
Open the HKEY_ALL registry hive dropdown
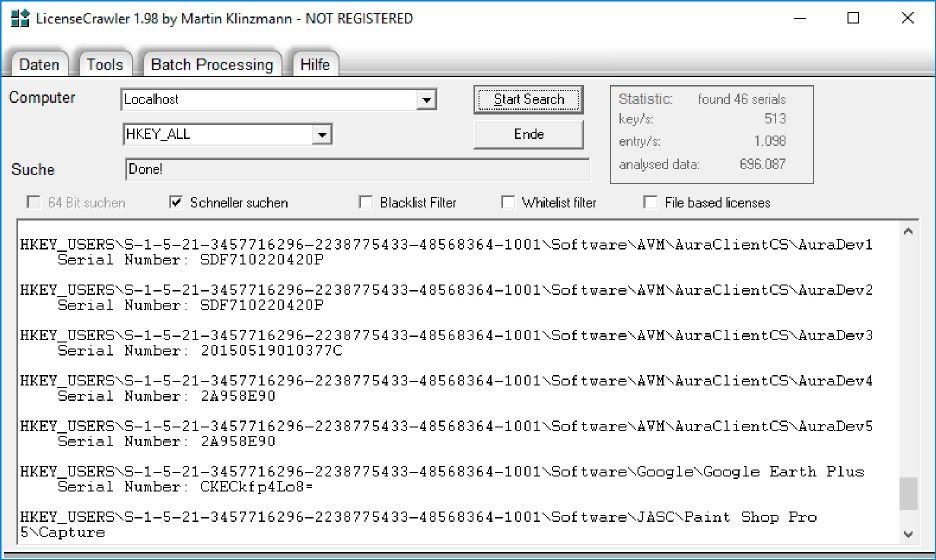point(322,134)
